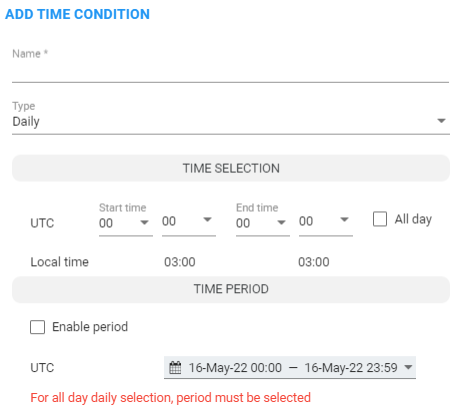Click End time hour dropdown arrow
This screenshot has height=407, width=450.
pyautogui.click(x=281, y=222)
